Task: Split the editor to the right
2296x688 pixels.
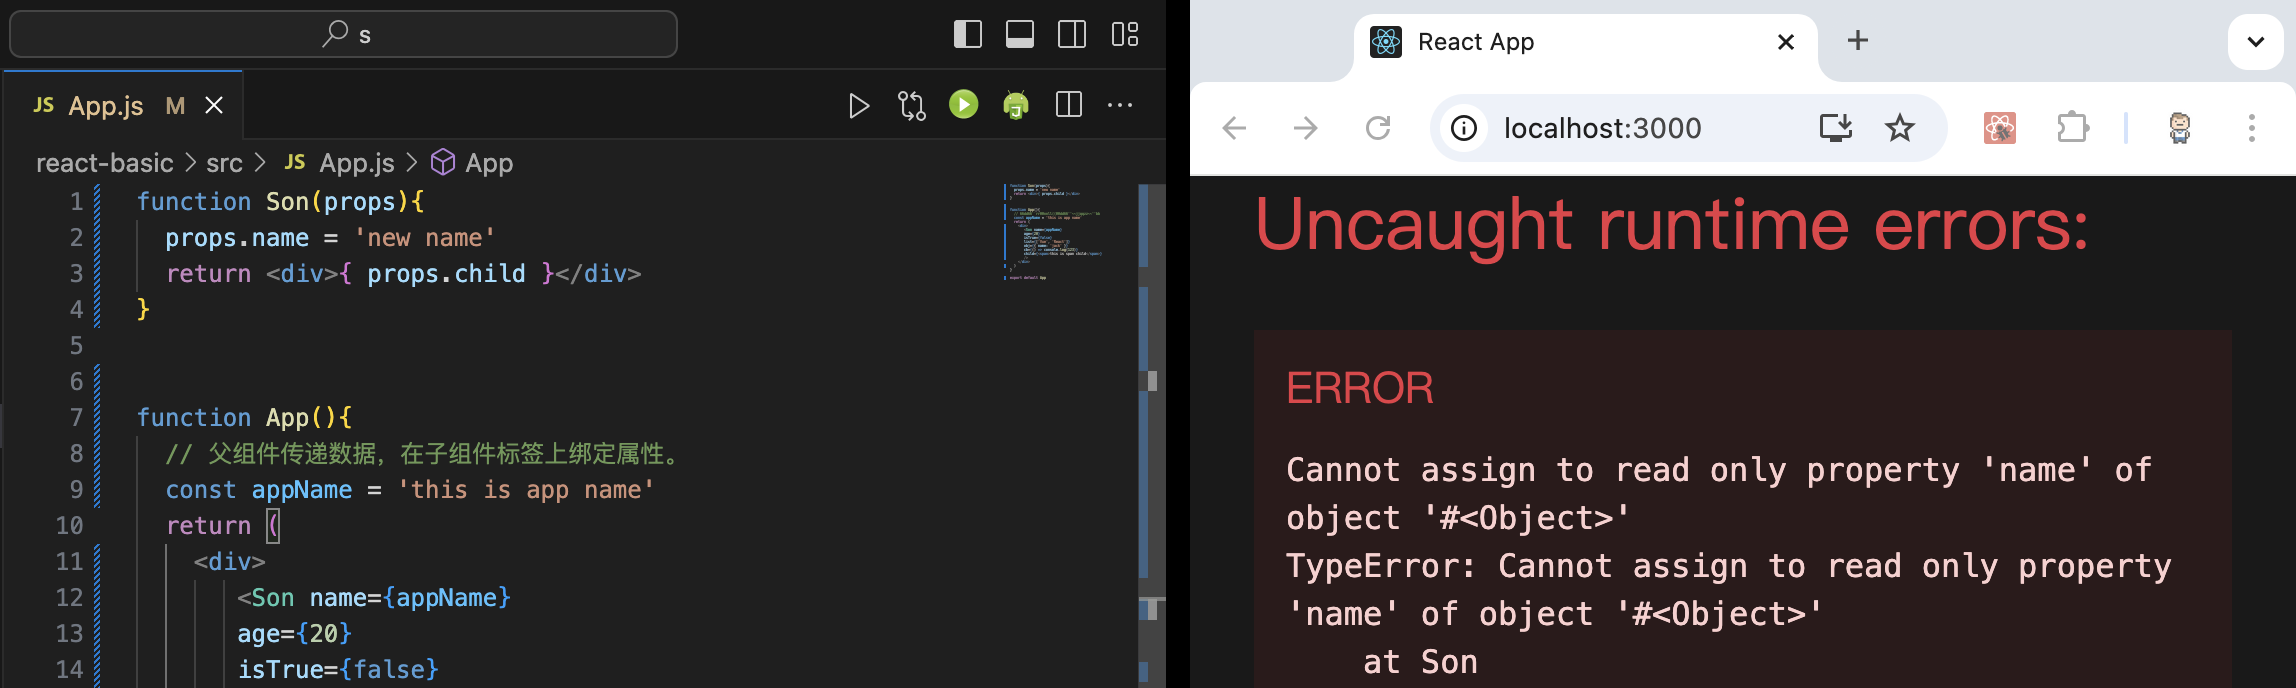Action: click(x=1069, y=105)
